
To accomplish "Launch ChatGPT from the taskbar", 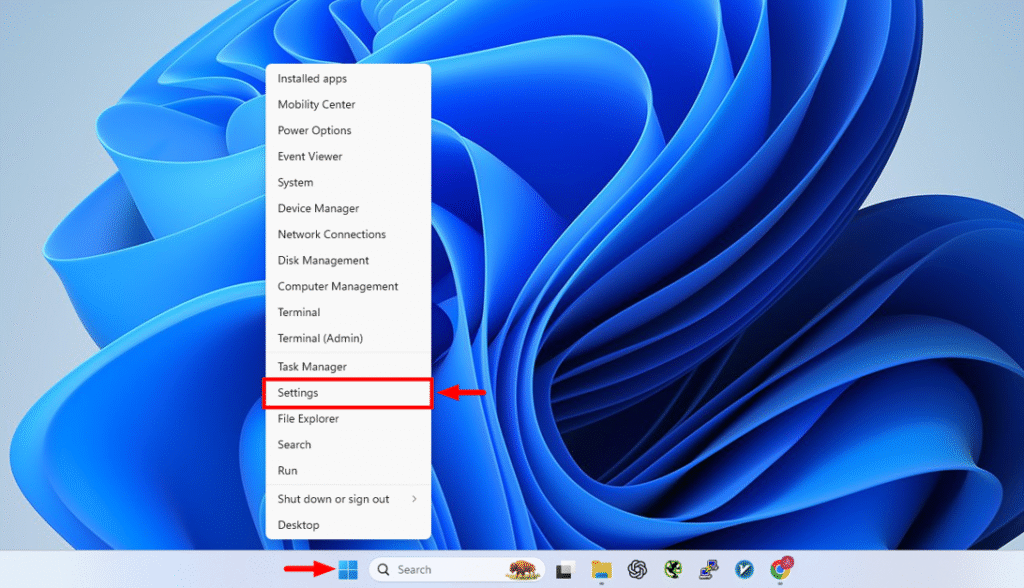I will coord(637,569).
